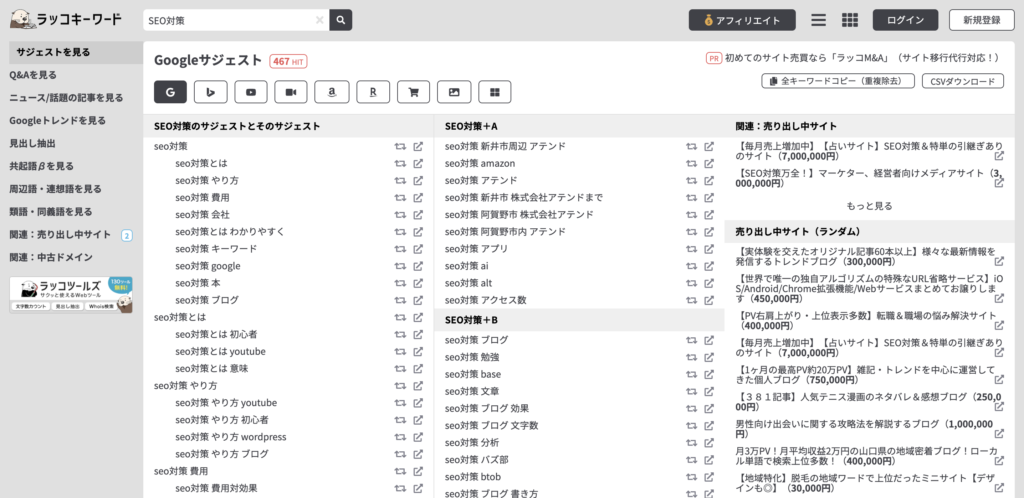The width and height of the screenshot is (1024, 498).
Task: Click the 【地域特化】脱毛 mini site listing
Action: pos(864,483)
